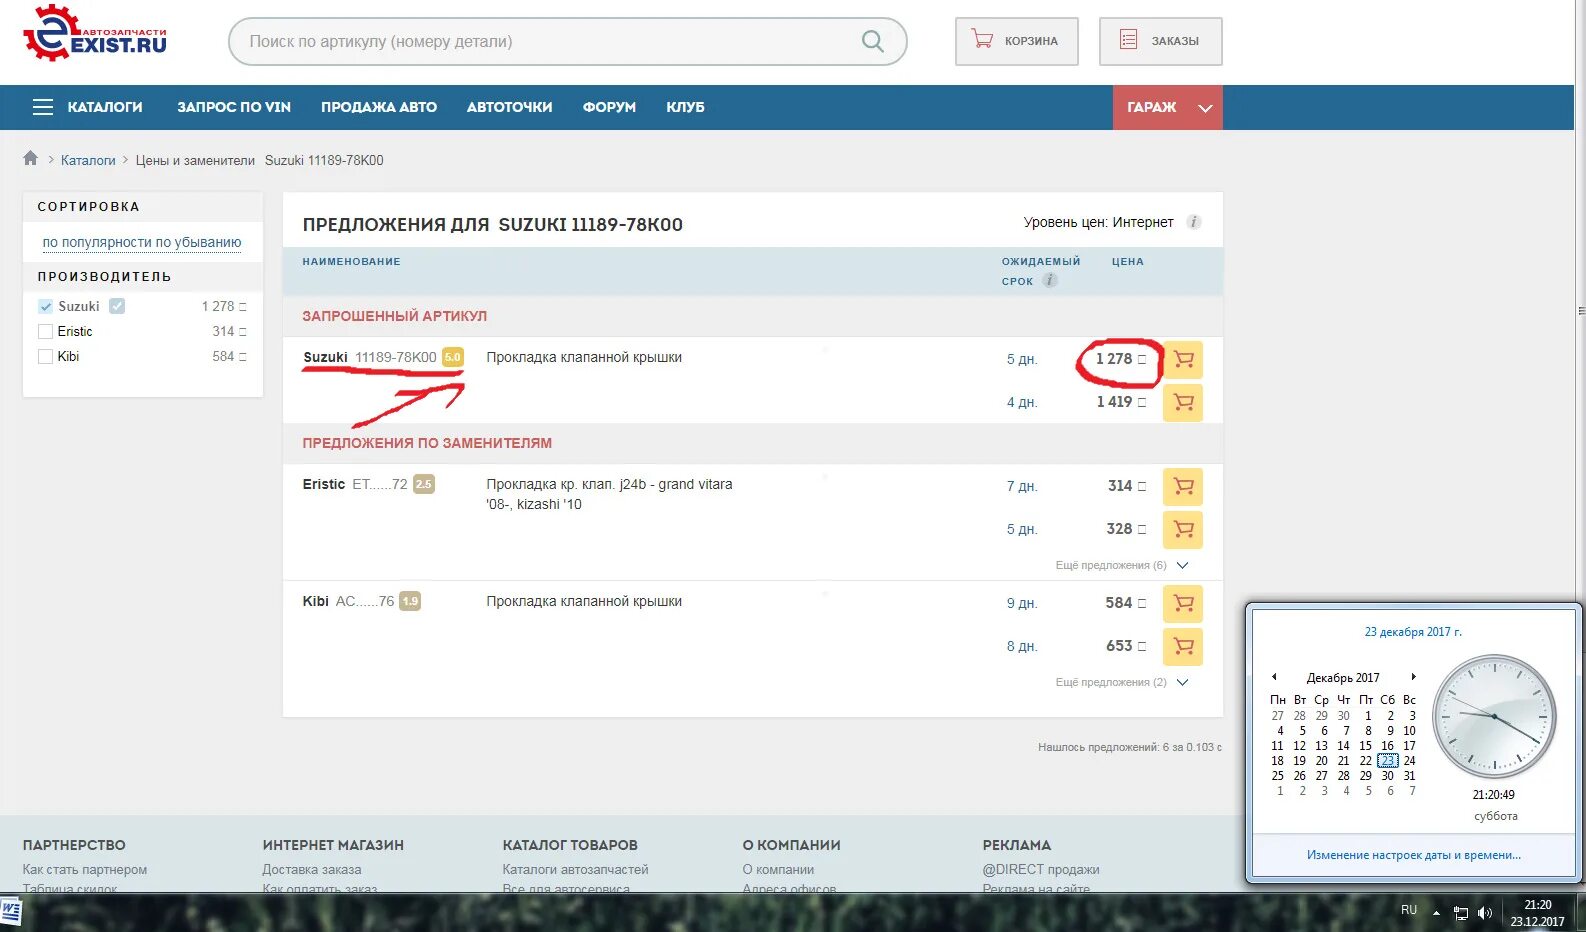Image resolution: width=1586 pixels, height=932 pixels.
Task: Open the Заказы orders button
Action: tap(1160, 41)
